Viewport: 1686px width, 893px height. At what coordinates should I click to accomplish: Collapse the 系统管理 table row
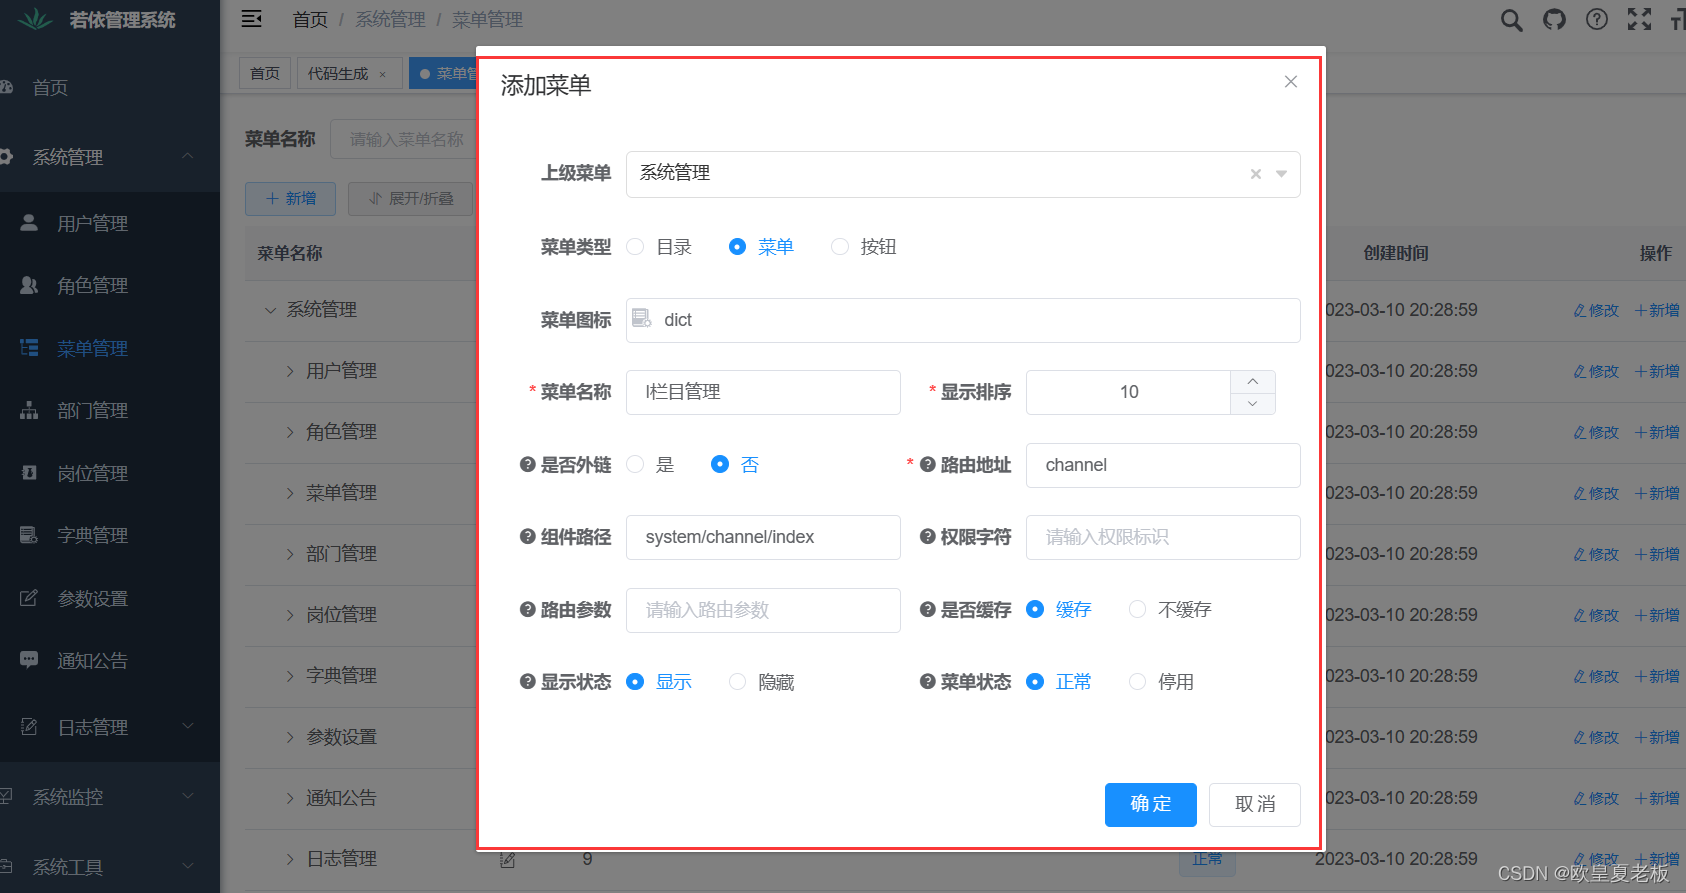click(270, 310)
